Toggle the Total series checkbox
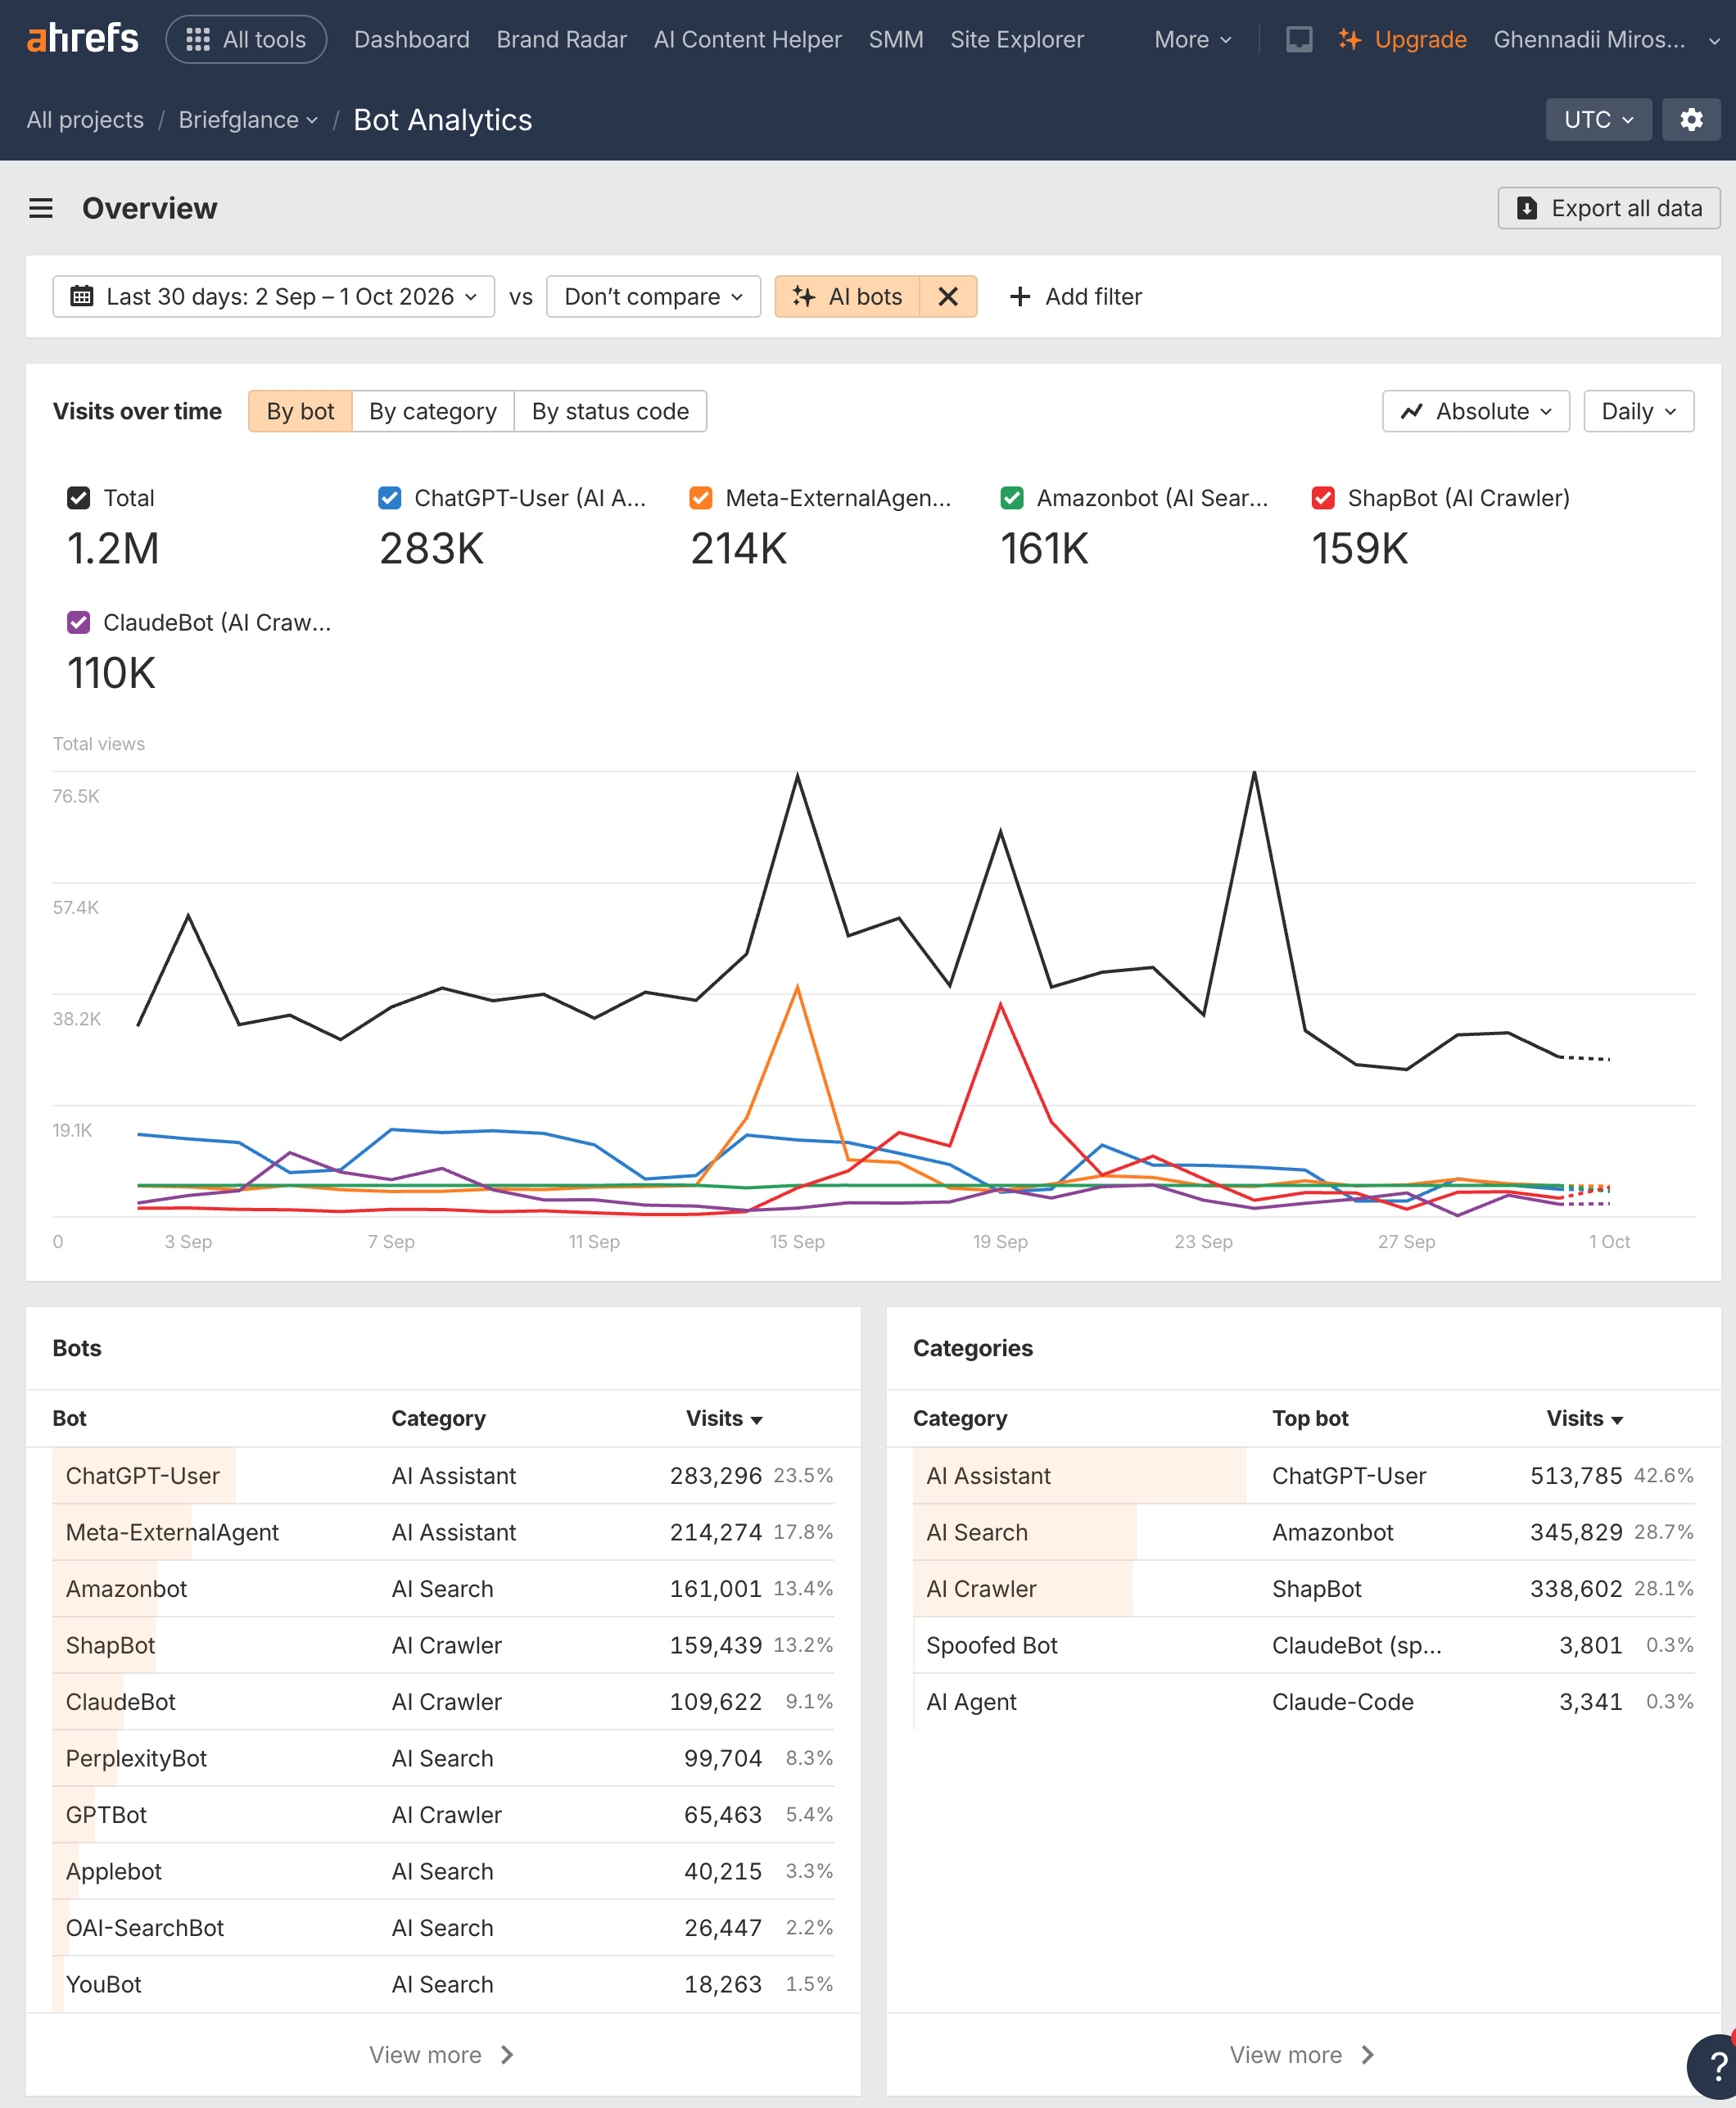 78,497
